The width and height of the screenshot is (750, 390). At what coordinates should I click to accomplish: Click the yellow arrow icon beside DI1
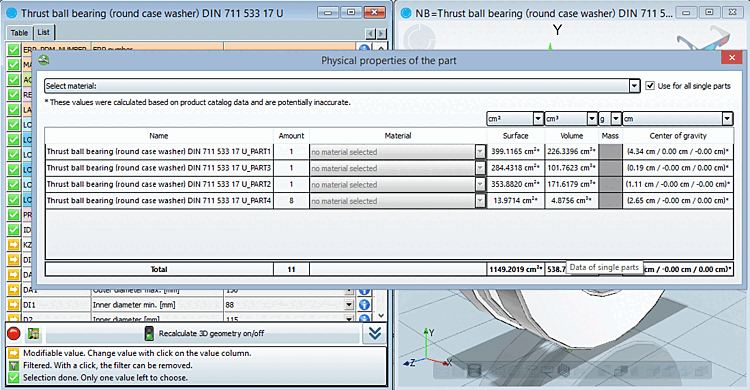tap(13, 304)
